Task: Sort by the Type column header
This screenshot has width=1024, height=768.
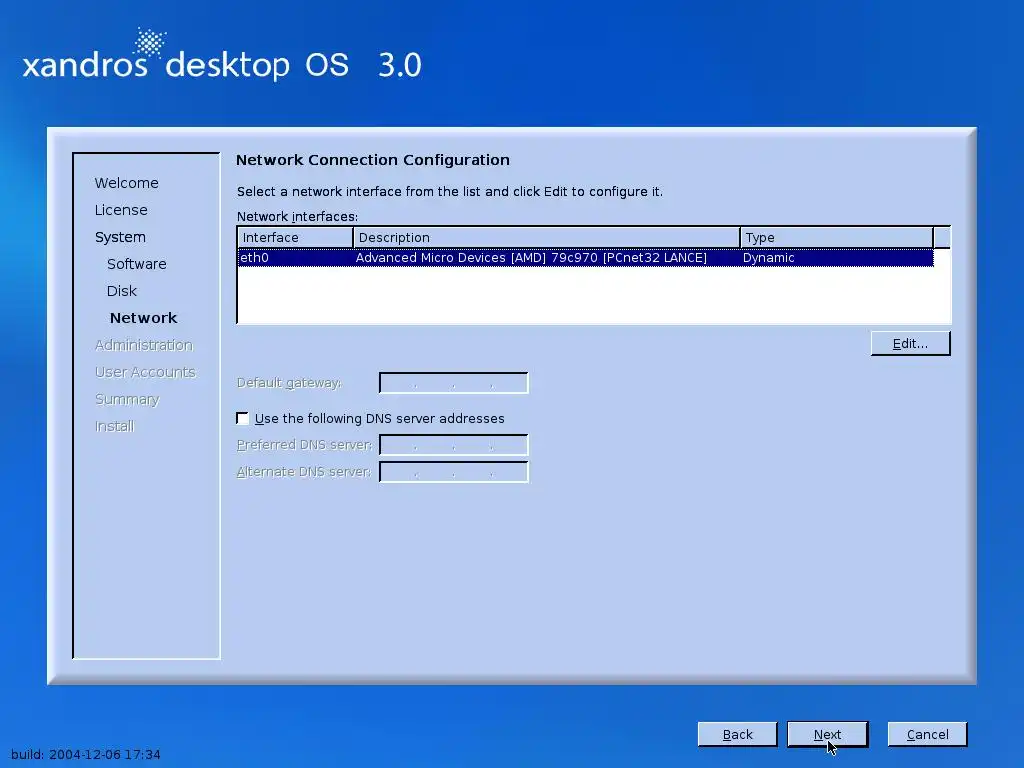Action: coord(837,238)
